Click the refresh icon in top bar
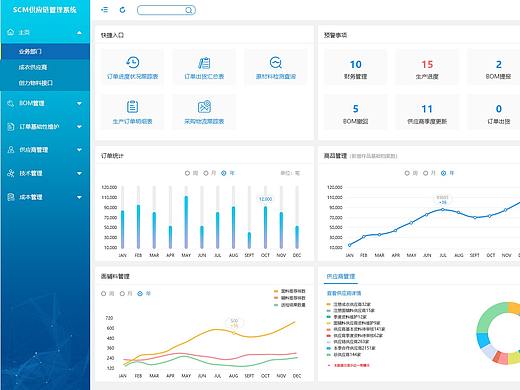520x390 pixels. coord(122,10)
